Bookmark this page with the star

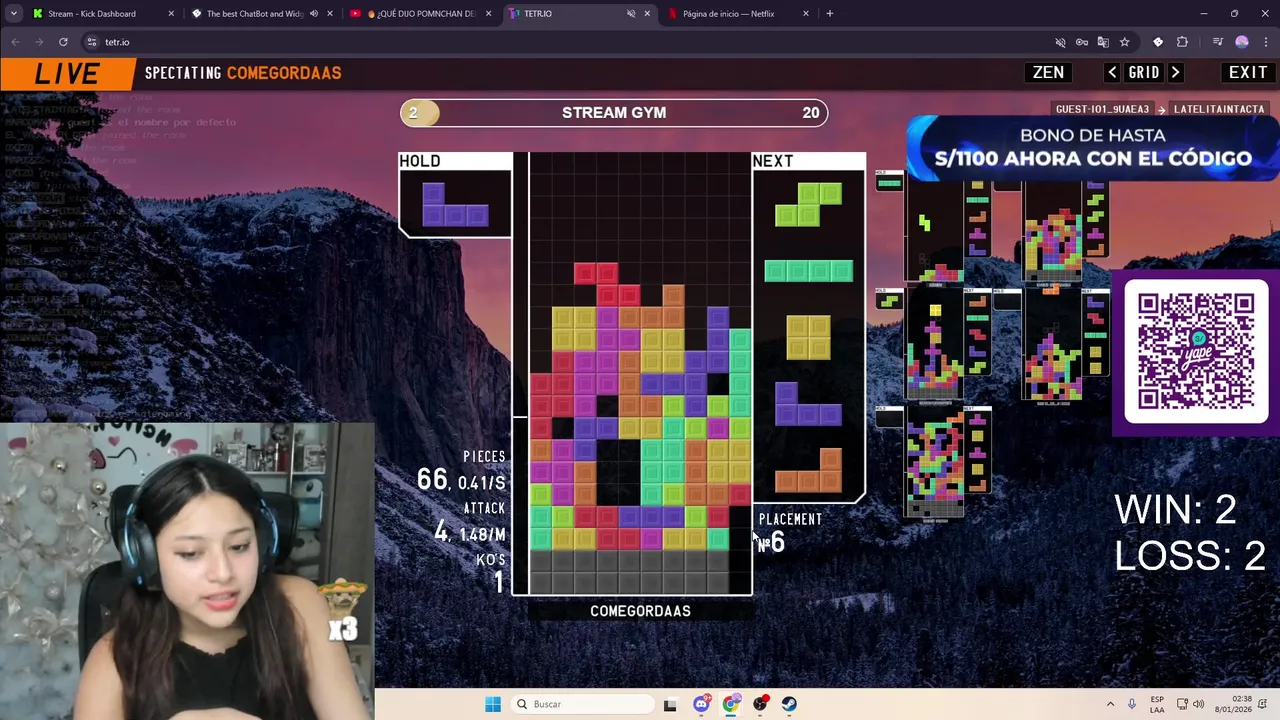tap(1125, 42)
